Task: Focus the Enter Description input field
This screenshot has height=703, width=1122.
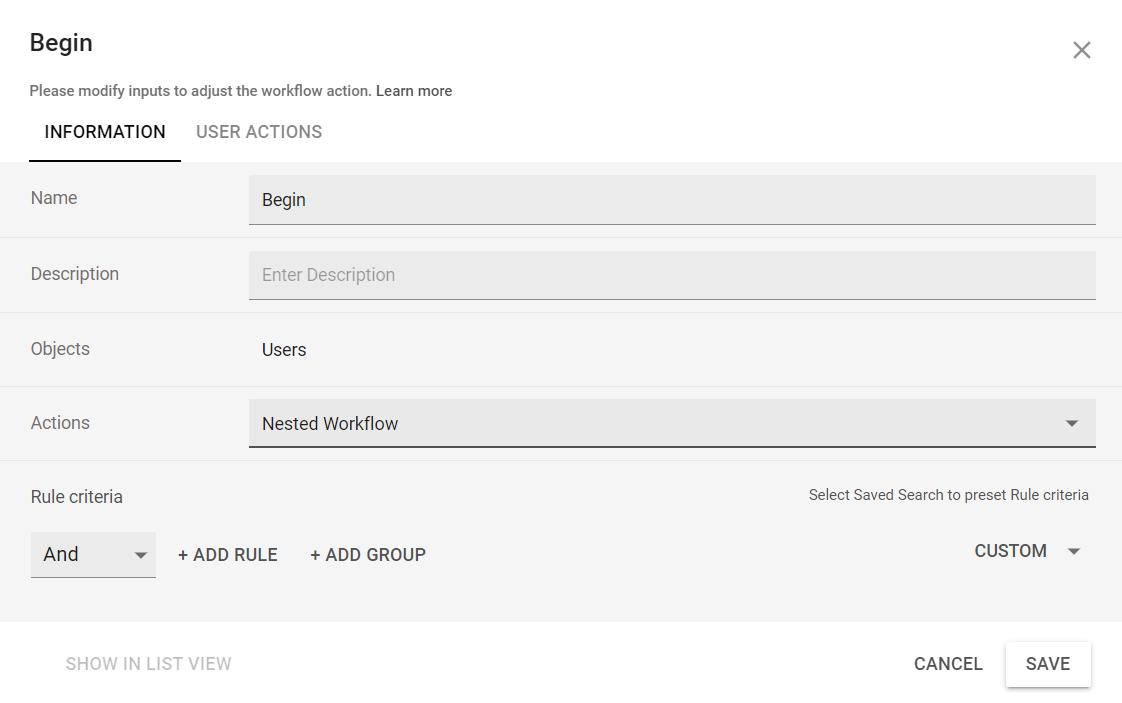Action: [x=671, y=275]
